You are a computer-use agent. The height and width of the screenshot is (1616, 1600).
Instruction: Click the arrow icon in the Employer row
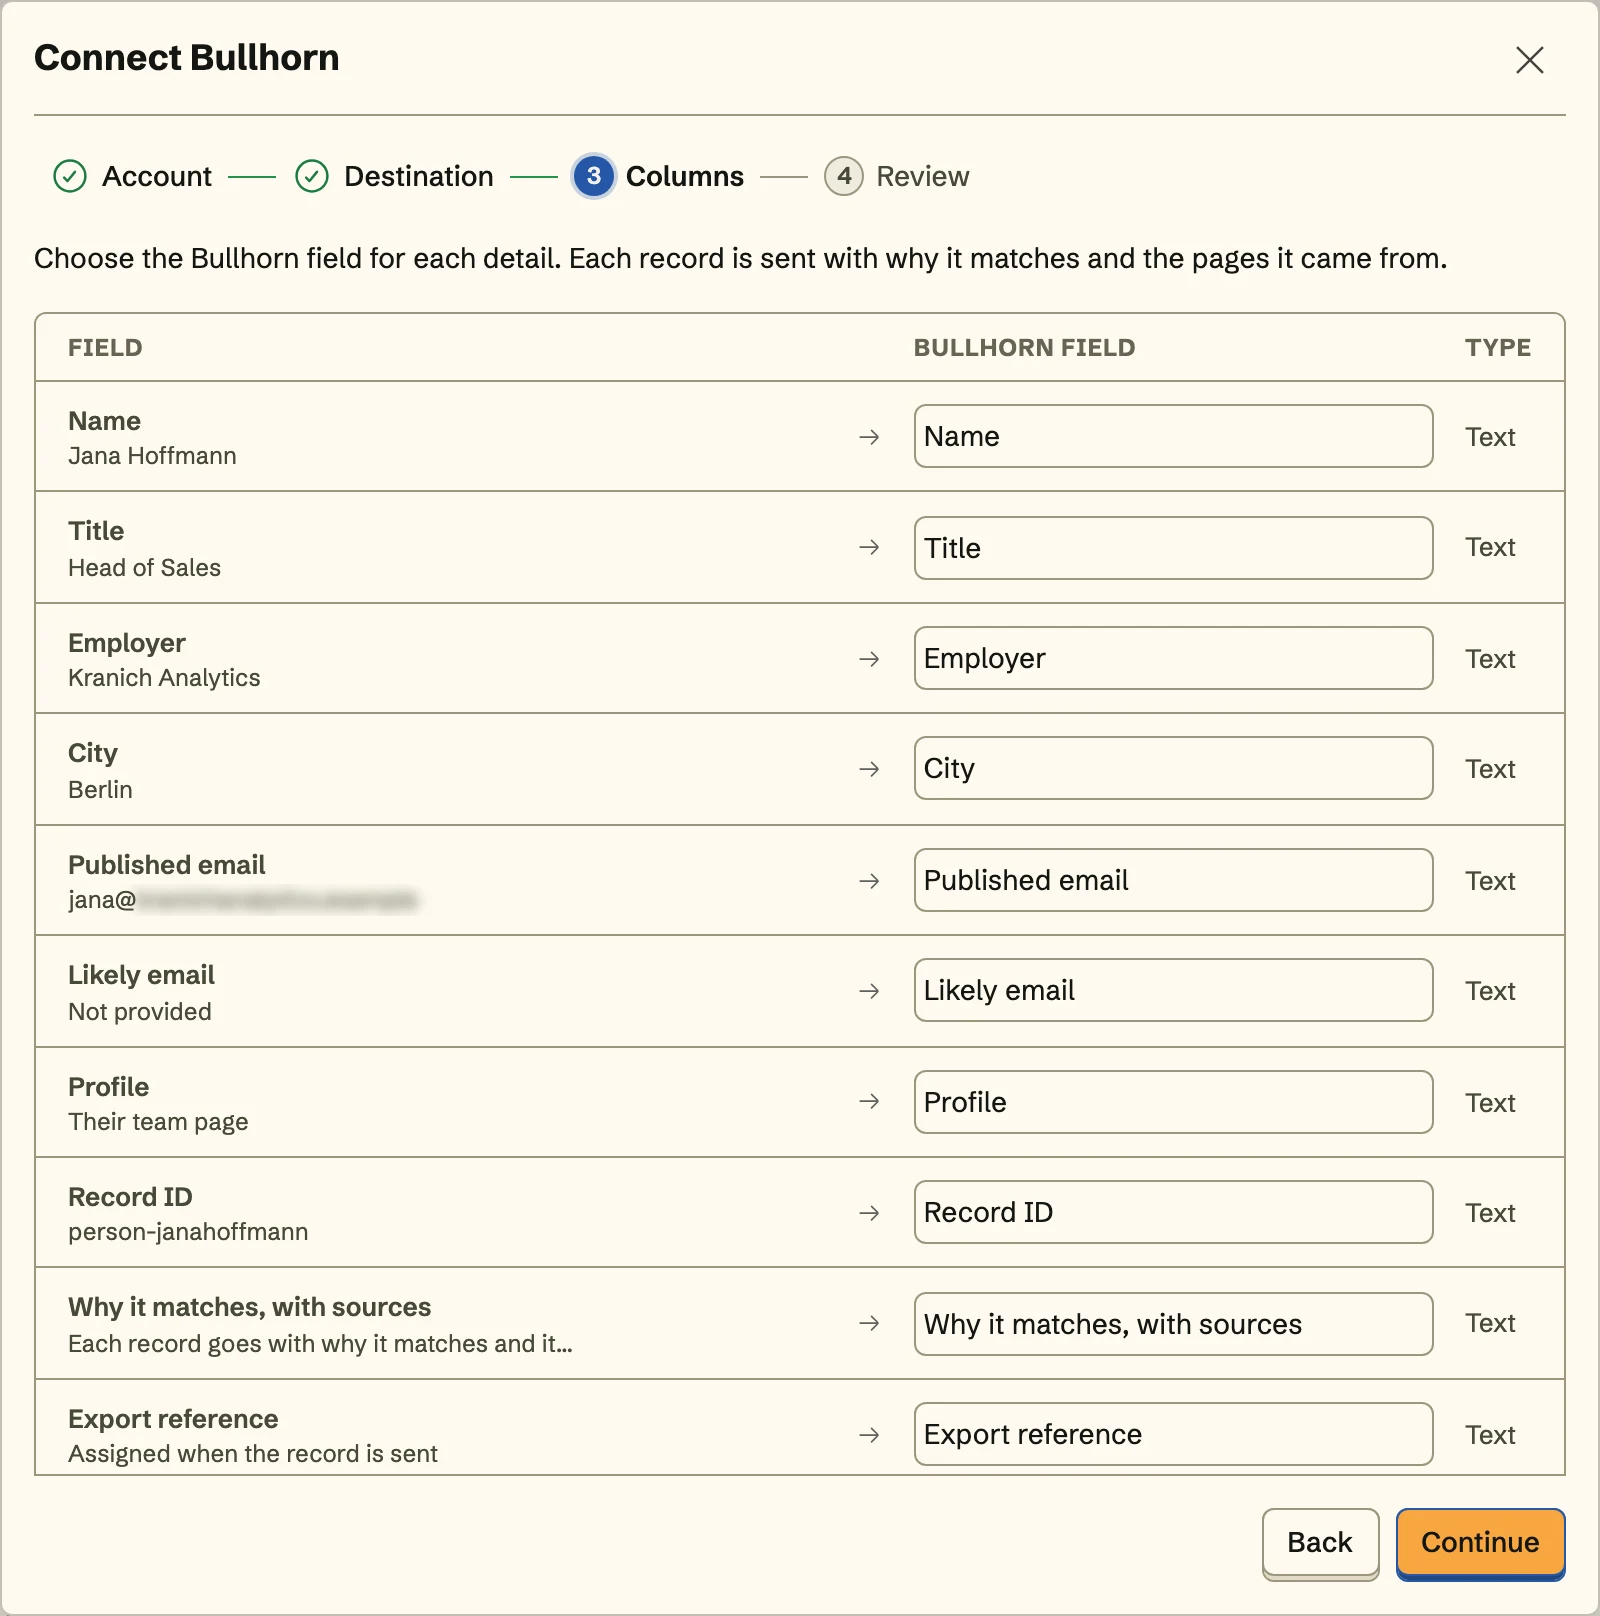869,659
